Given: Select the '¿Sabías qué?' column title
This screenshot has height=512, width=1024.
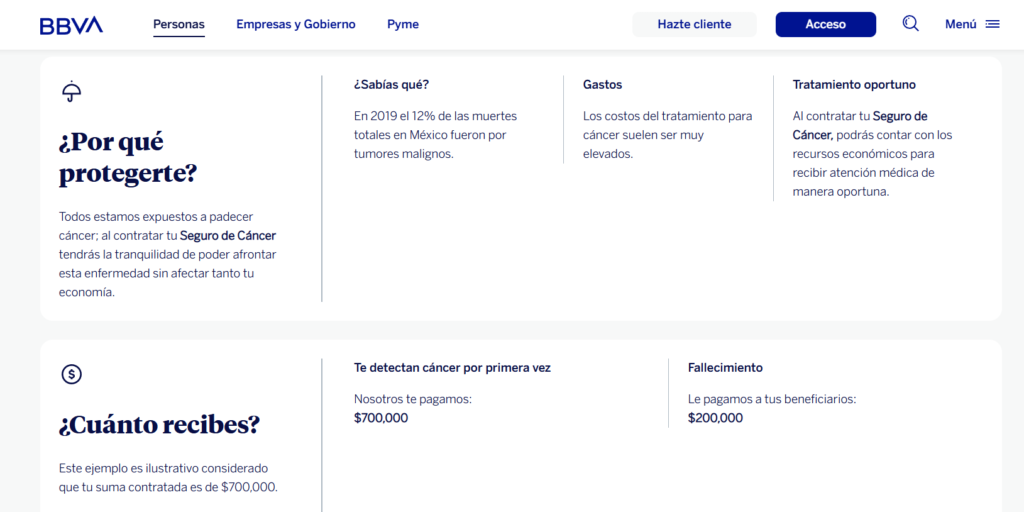Looking at the screenshot, I should pyautogui.click(x=391, y=85).
